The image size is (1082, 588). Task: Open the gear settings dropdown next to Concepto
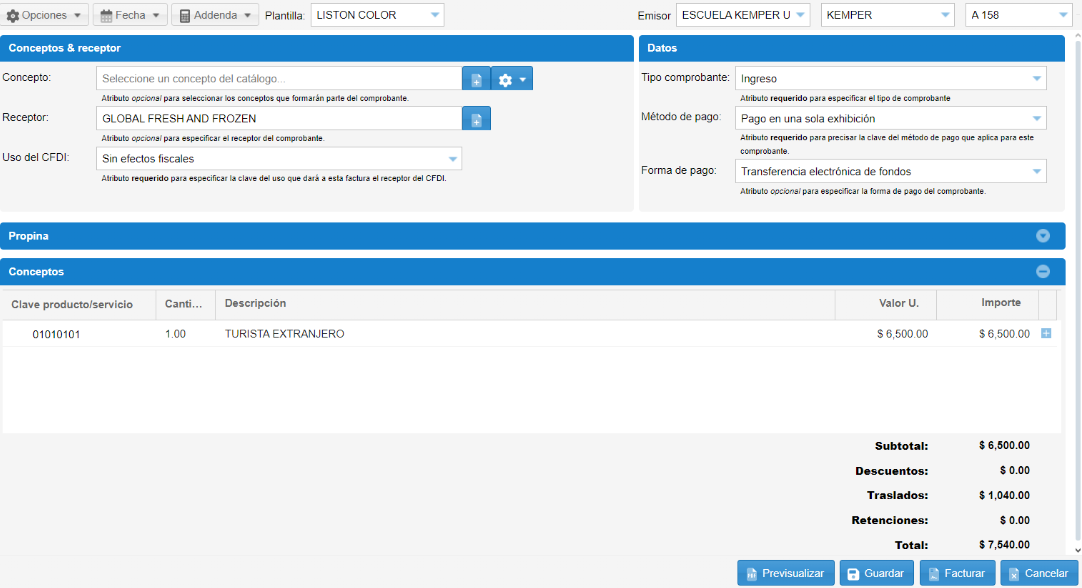512,80
